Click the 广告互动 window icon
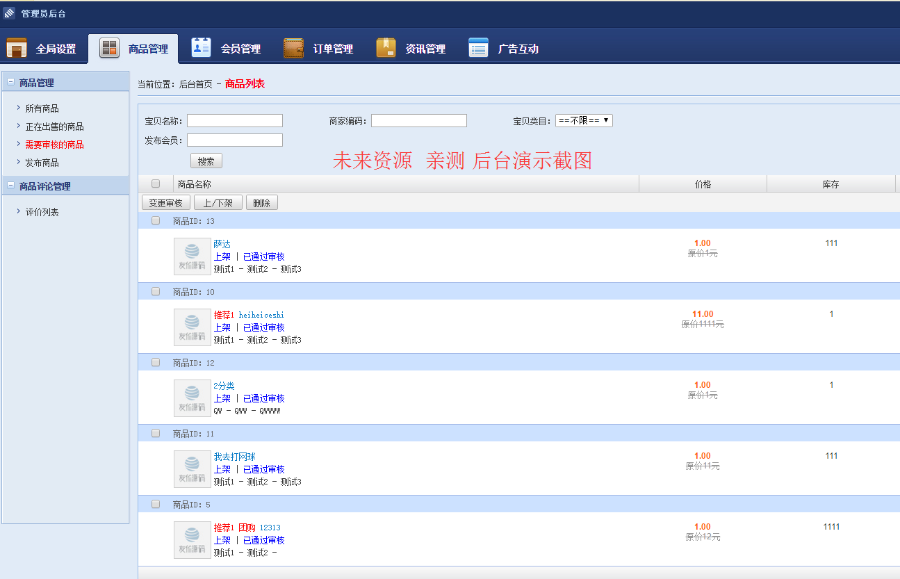This screenshot has width=900, height=579. (x=478, y=48)
